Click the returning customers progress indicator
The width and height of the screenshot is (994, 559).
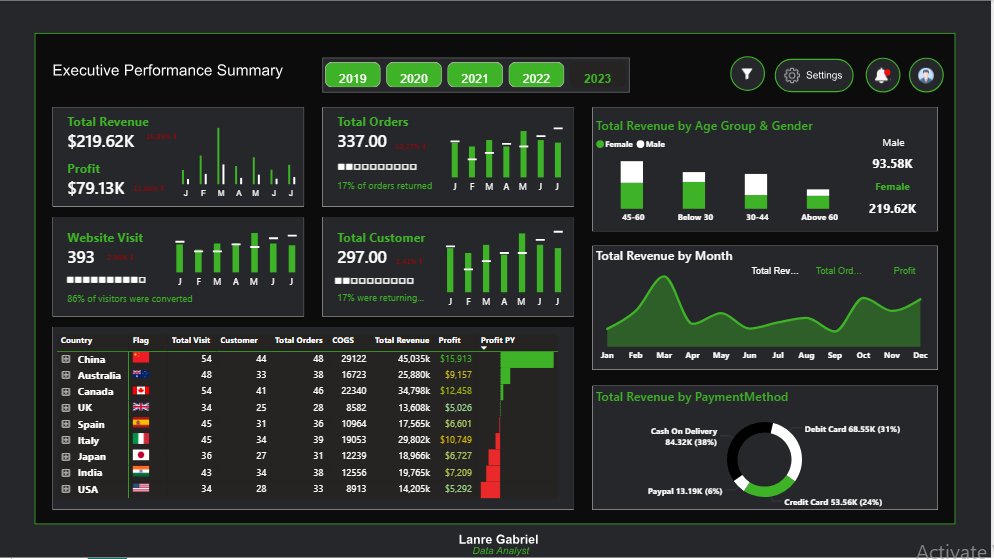[x=374, y=280]
